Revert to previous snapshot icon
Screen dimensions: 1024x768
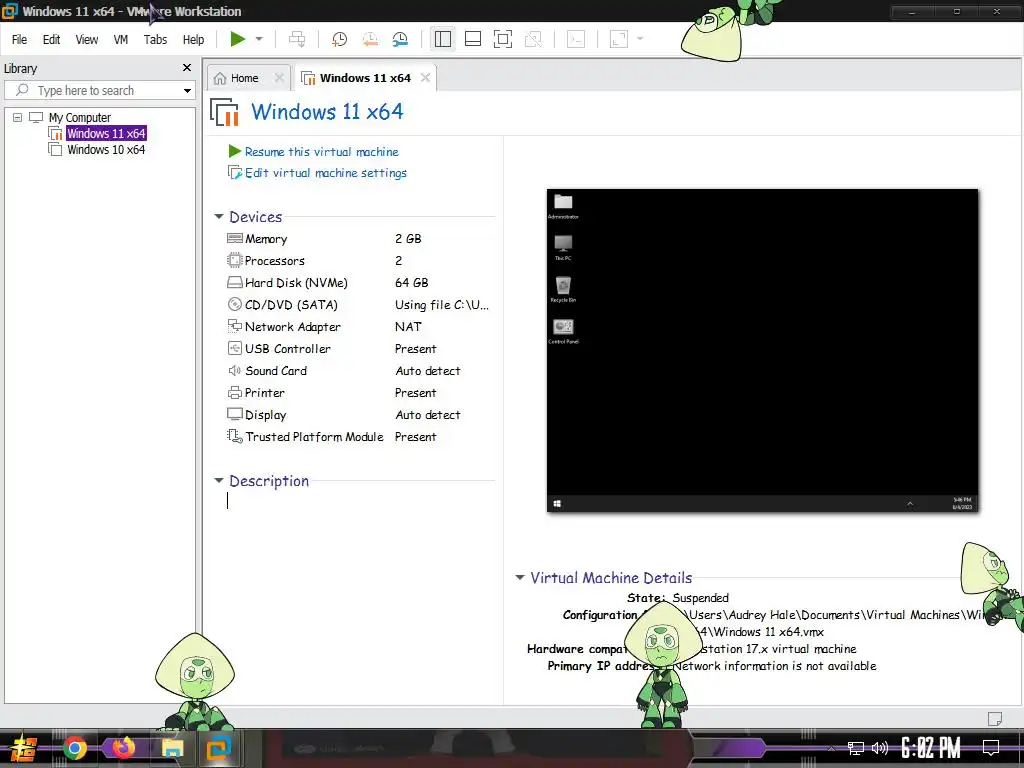tap(370, 39)
